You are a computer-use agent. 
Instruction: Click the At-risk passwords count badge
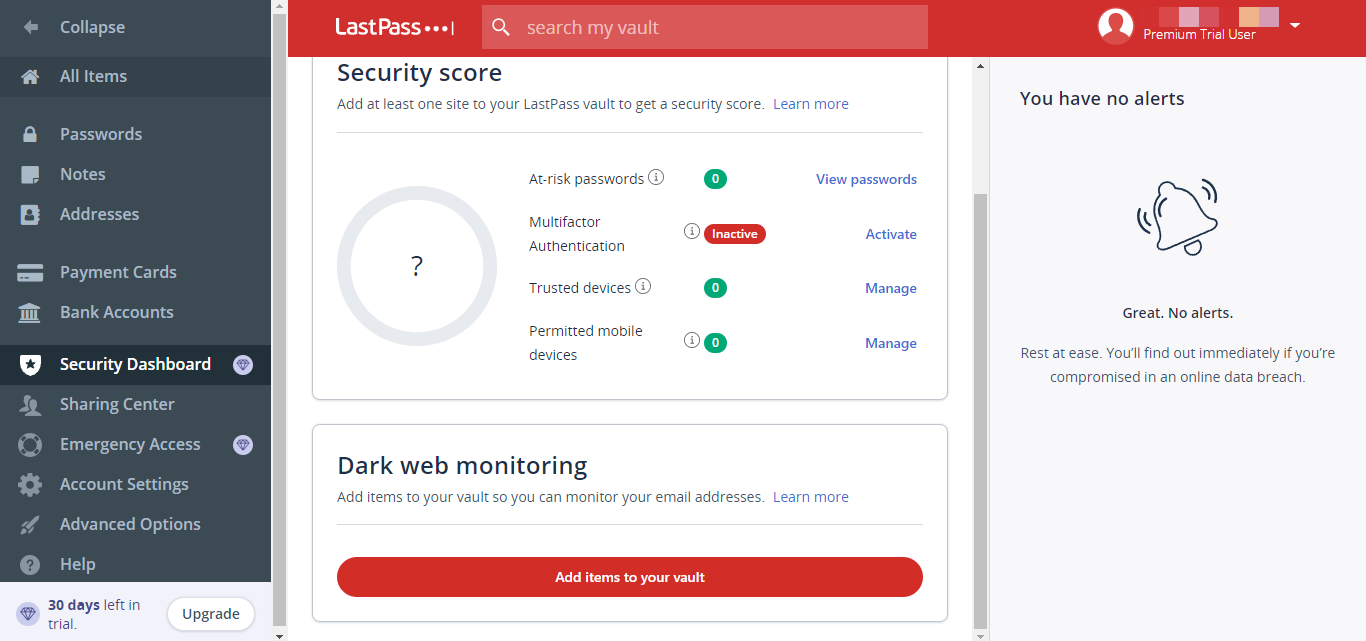(715, 179)
